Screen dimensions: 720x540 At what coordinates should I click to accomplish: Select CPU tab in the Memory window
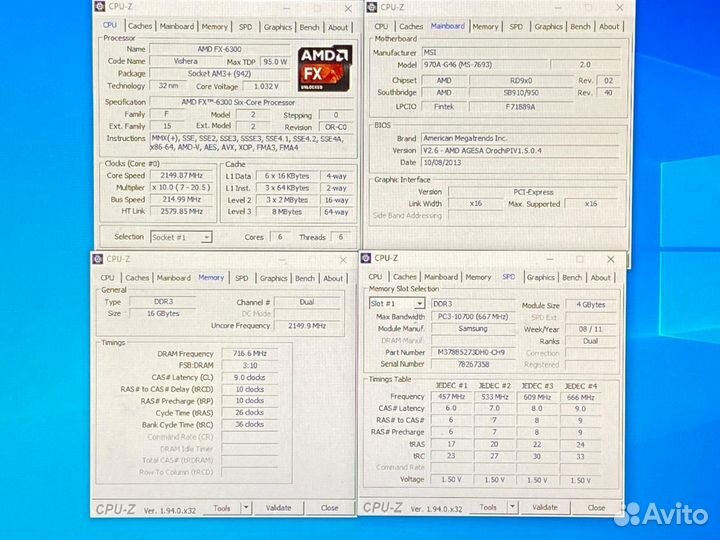pyautogui.click(x=107, y=278)
